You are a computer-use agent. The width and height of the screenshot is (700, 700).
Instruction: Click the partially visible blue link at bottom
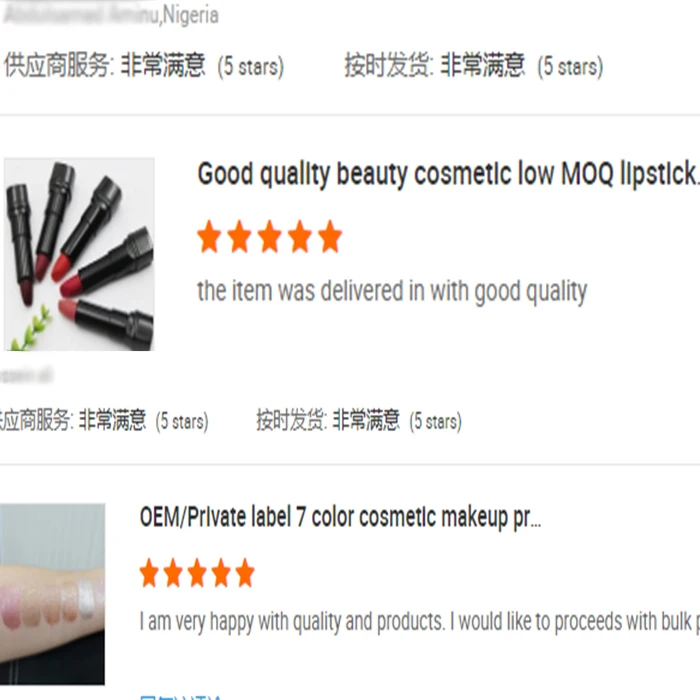(180, 697)
